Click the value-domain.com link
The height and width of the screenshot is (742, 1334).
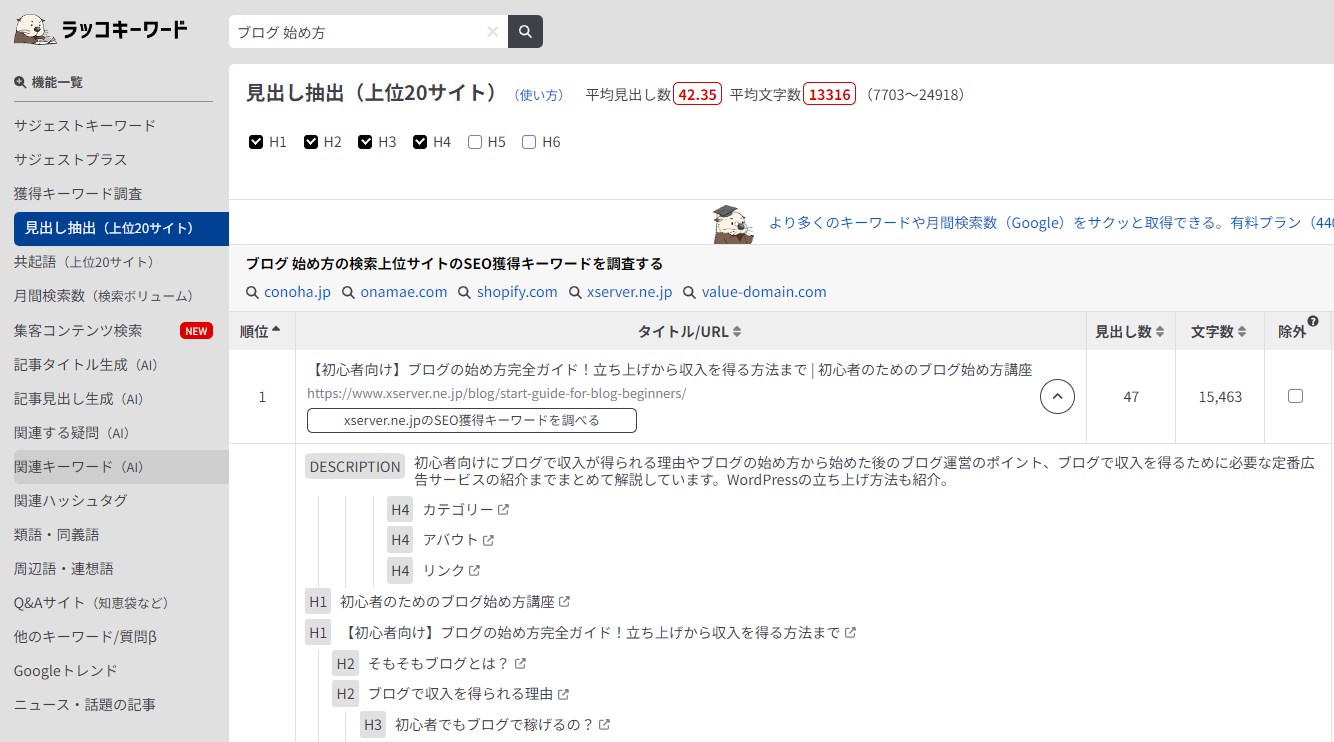764,292
